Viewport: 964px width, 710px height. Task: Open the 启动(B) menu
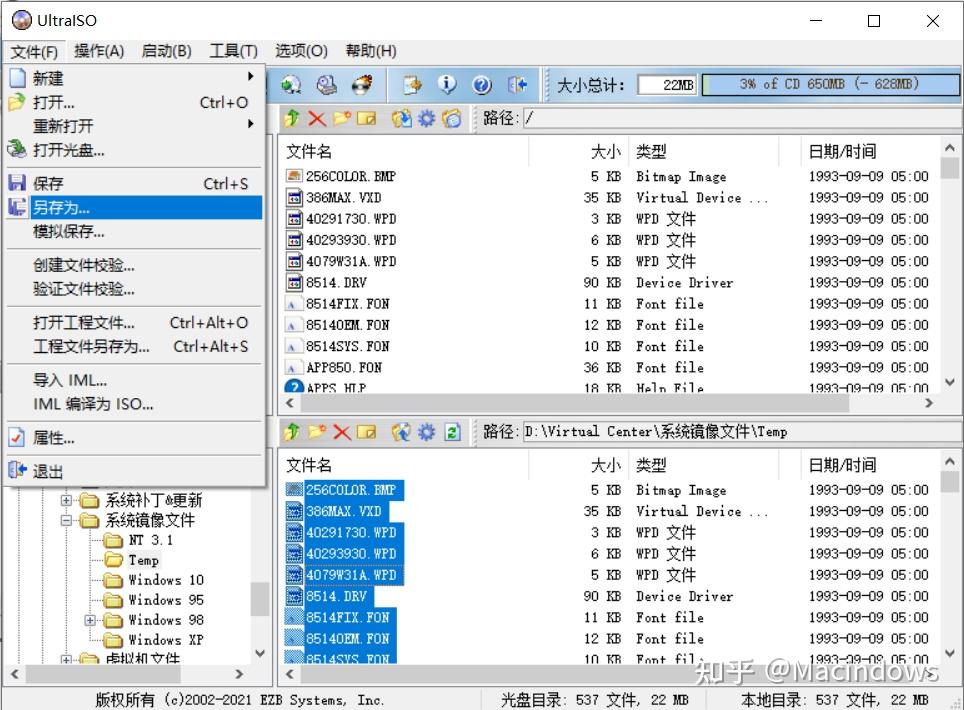tap(166, 51)
